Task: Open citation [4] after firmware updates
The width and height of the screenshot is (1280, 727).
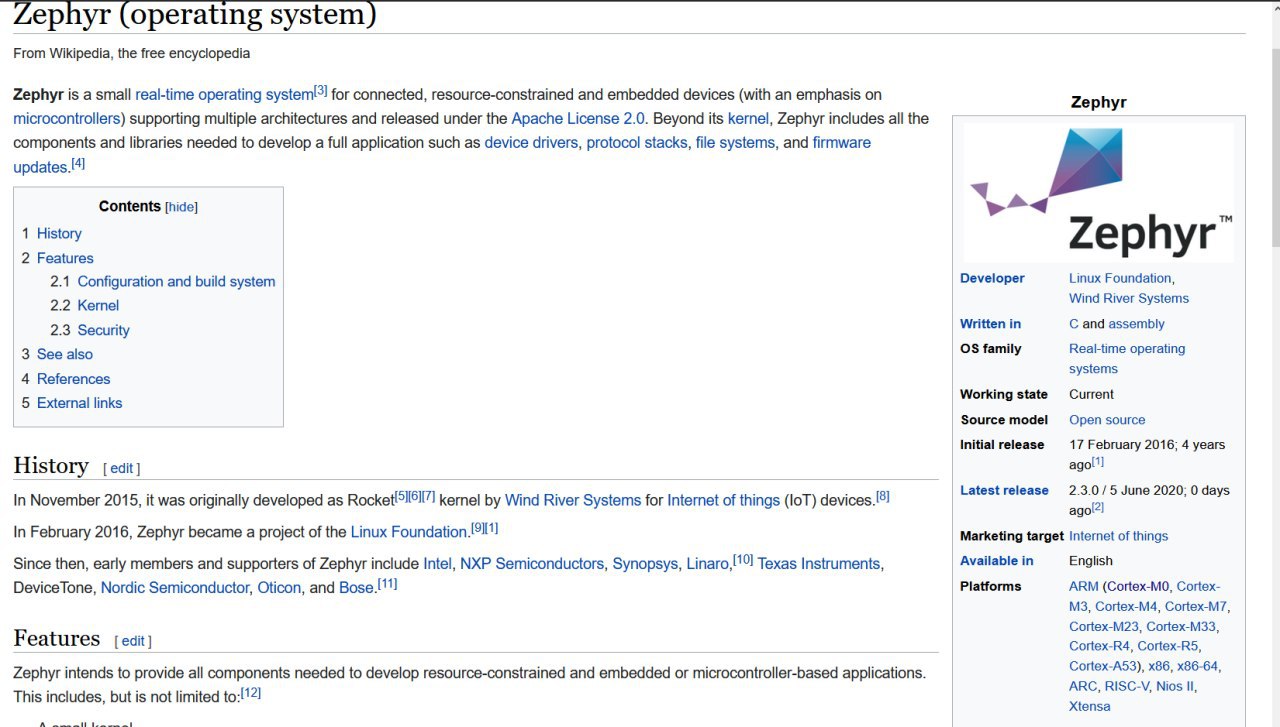Action: click(78, 164)
